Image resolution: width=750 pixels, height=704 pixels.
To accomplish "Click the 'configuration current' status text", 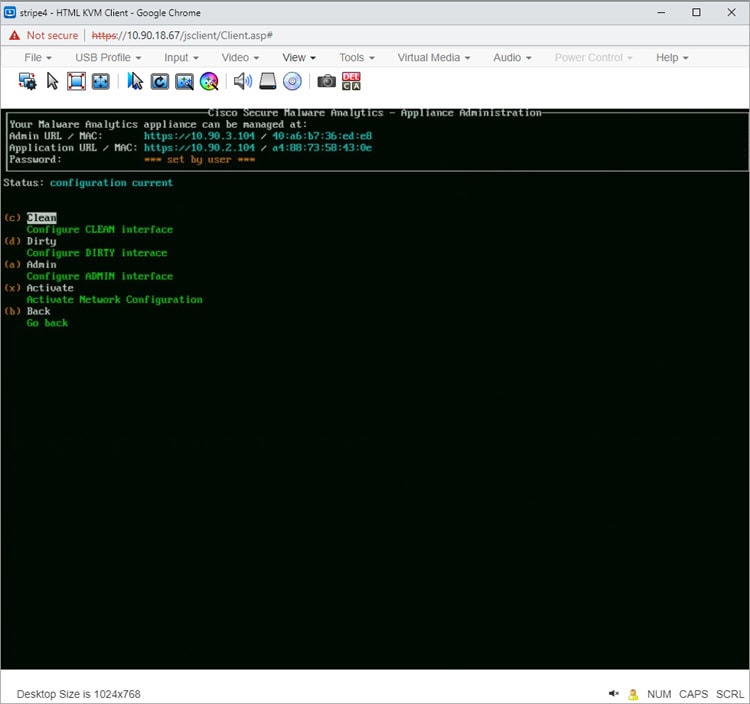I will (x=111, y=183).
